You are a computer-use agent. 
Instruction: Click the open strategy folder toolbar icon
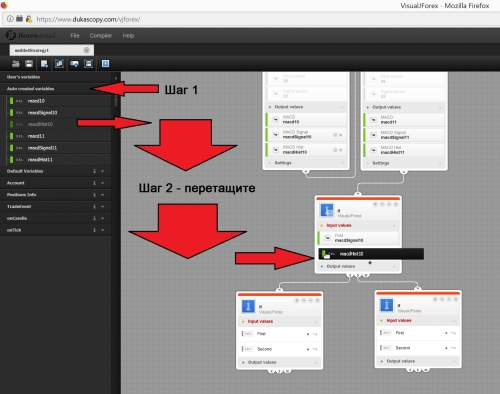click(x=16, y=63)
